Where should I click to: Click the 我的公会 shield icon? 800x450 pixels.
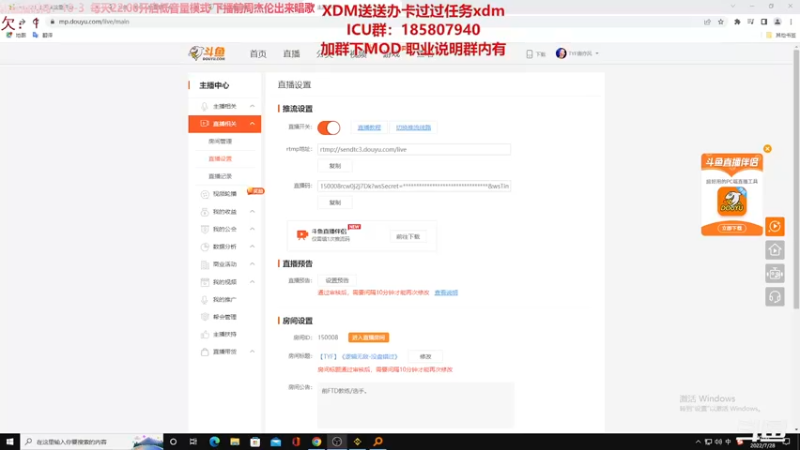(x=205, y=229)
